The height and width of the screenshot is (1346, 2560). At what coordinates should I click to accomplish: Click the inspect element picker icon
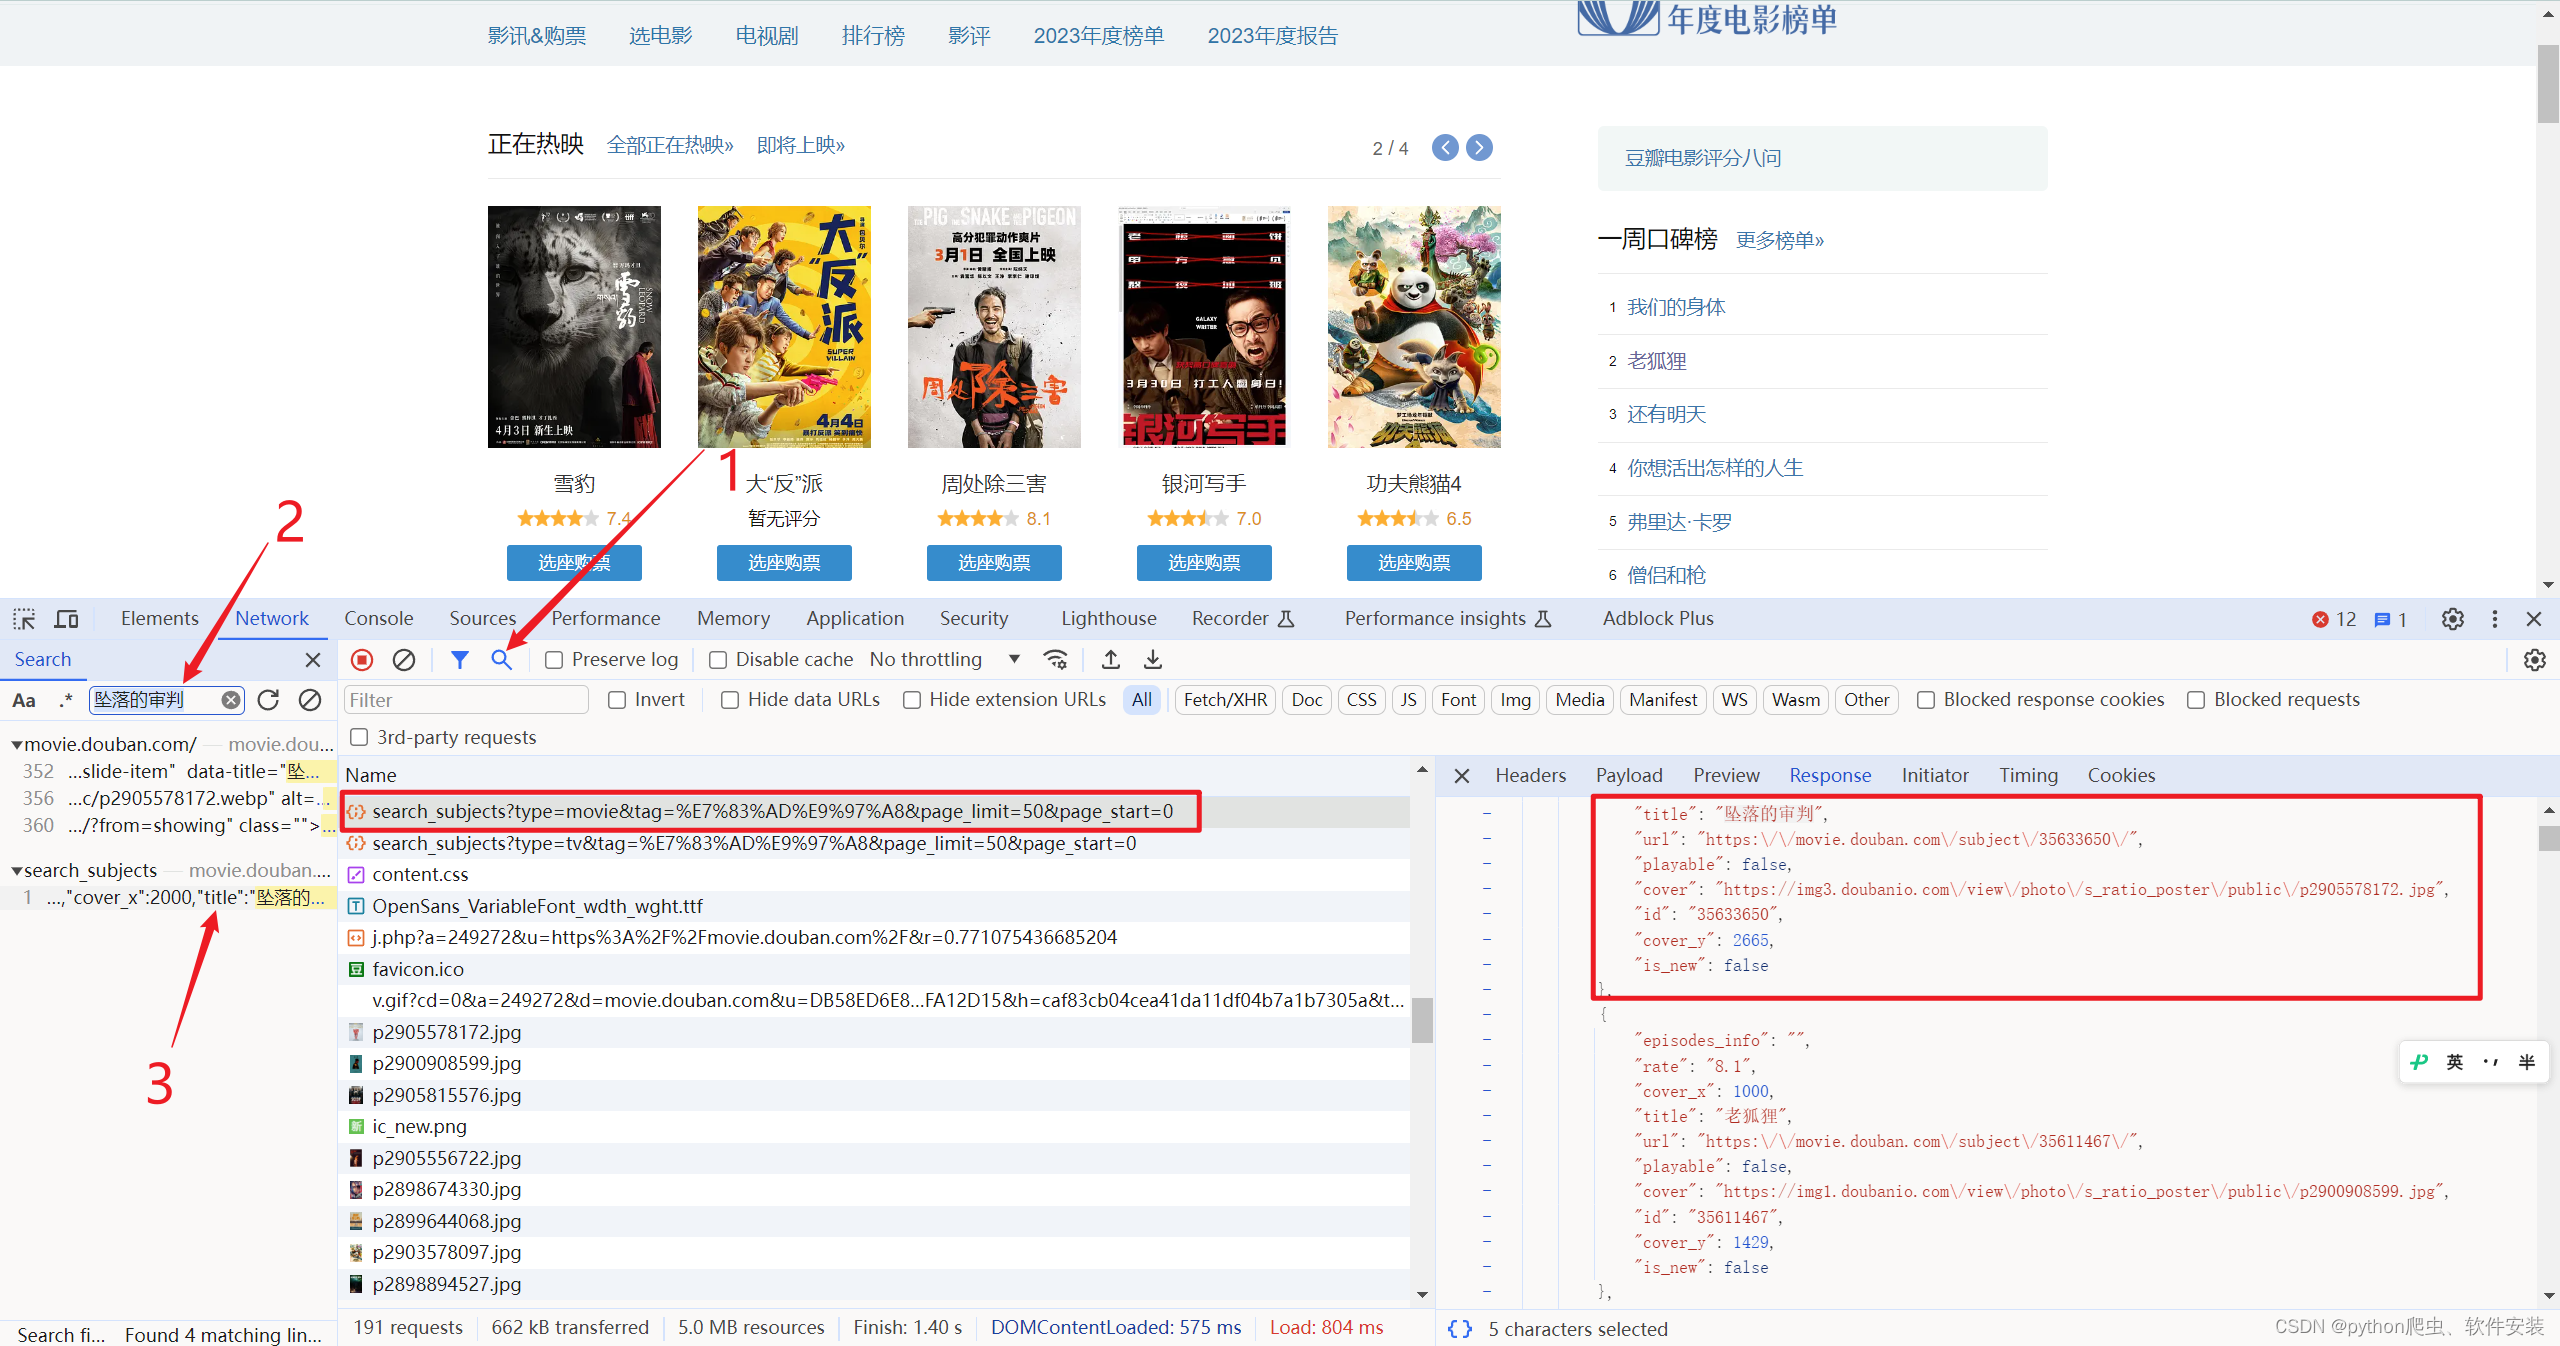click(24, 619)
